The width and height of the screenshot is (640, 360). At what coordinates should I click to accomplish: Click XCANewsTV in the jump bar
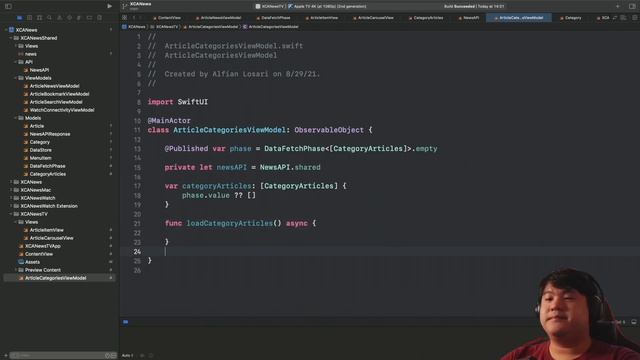pyautogui.click(x=164, y=27)
